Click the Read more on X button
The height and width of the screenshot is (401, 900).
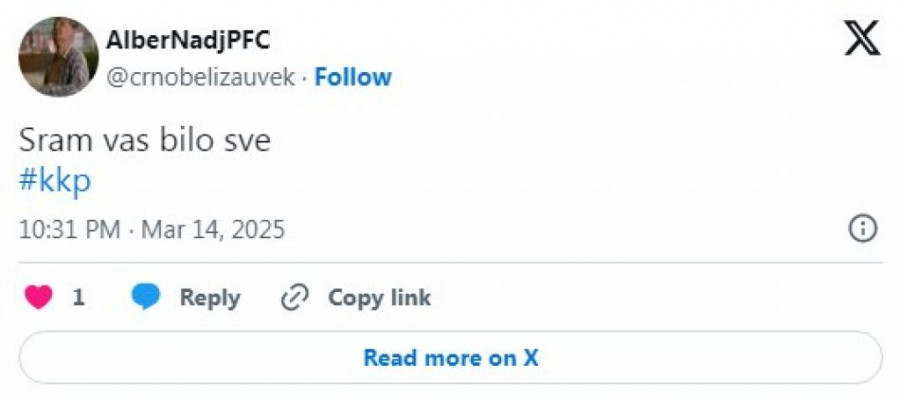[x=450, y=358]
